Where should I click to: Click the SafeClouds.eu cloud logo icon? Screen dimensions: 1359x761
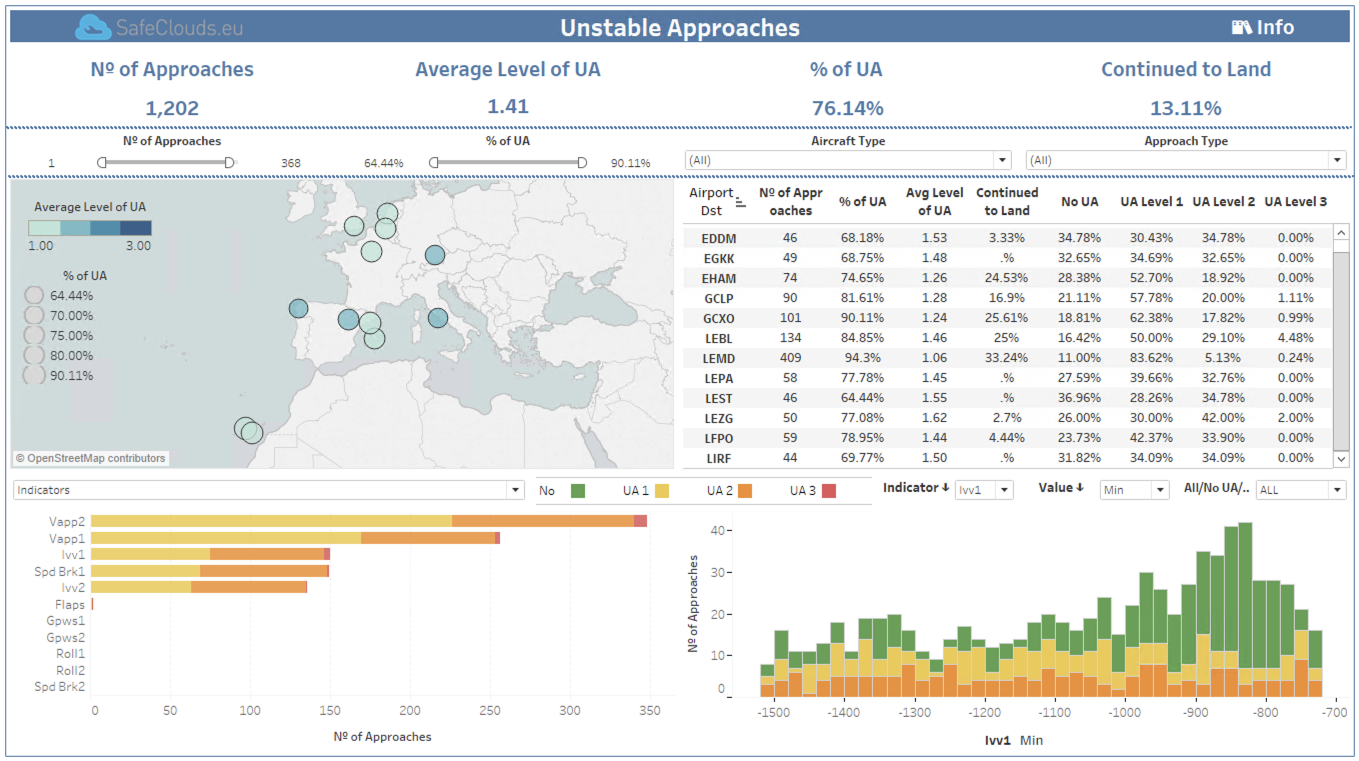pyautogui.click(x=93, y=27)
